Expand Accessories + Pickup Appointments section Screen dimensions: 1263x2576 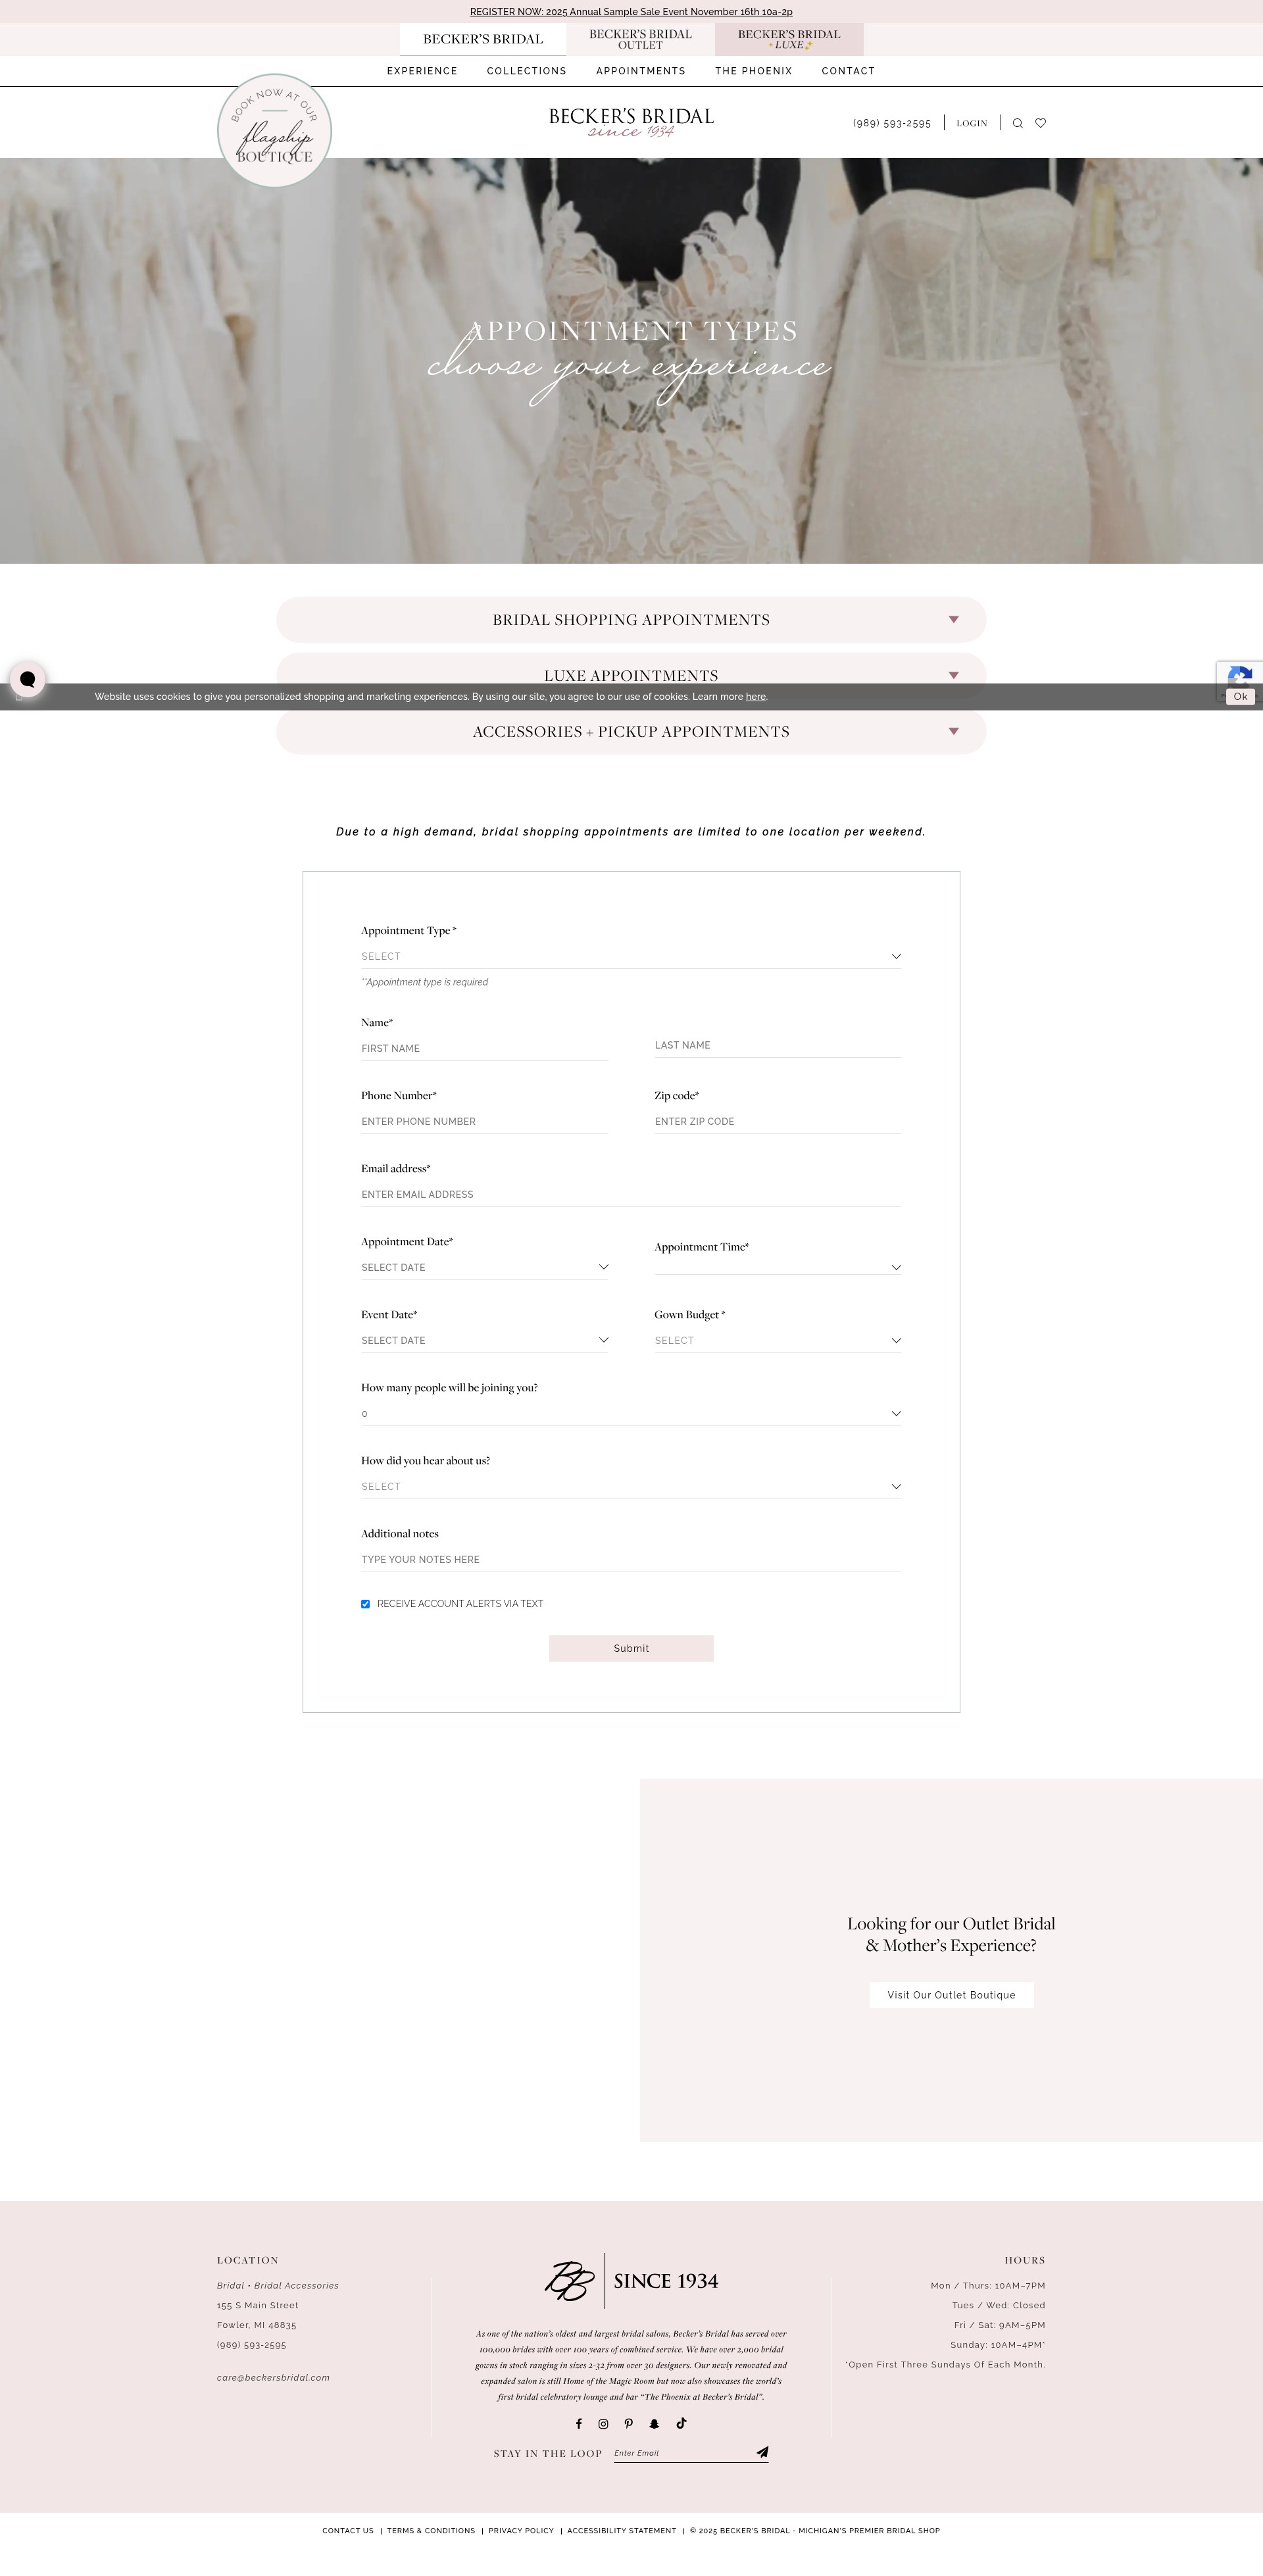tap(631, 732)
